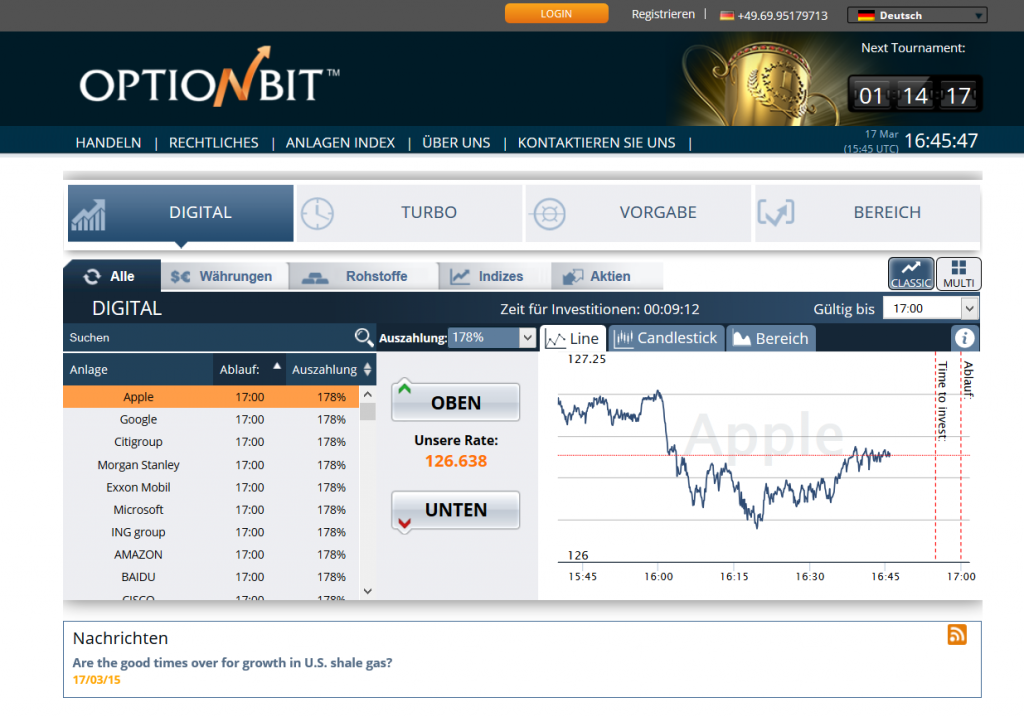Select AMAZON in the asset list
Image resolution: width=1024 pixels, height=717 pixels.
pyautogui.click(x=211, y=554)
